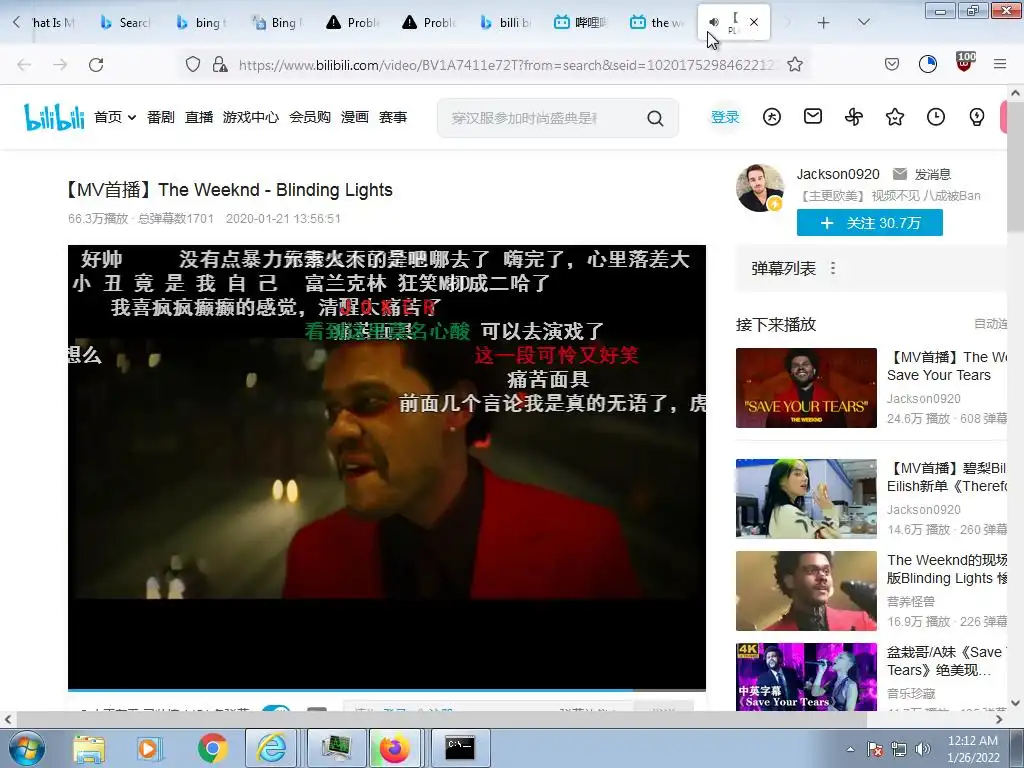Open the creator center lightbulb icon

click(976, 117)
